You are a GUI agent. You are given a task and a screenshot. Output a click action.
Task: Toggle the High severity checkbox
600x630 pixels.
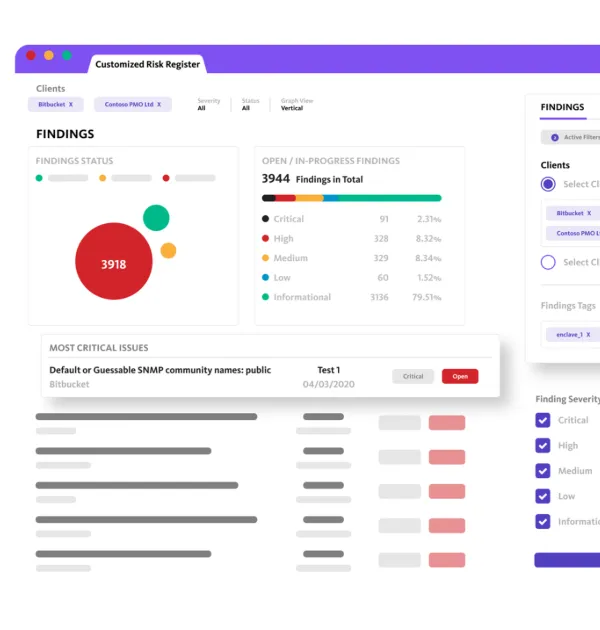pyautogui.click(x=543, y=446)
